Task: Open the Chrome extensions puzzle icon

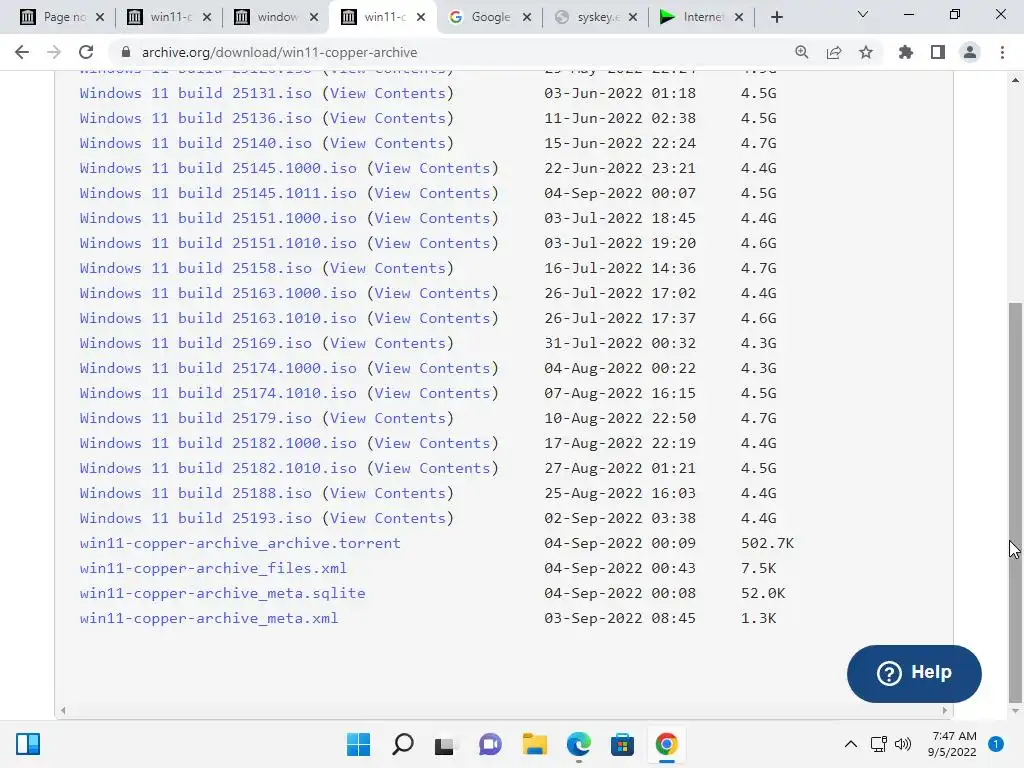Action: tap(905, 52)
